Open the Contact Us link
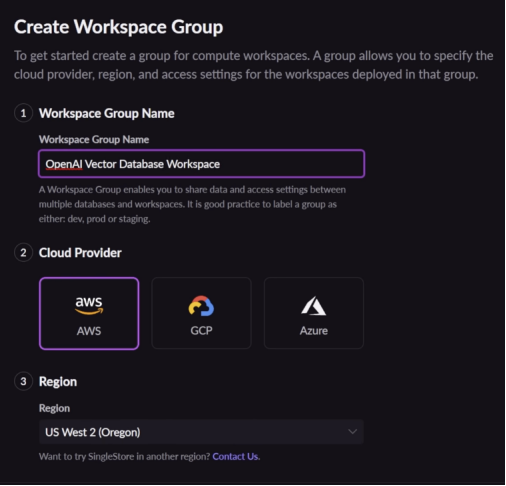This screenshot has width=506, height=486. tap(235, 456)
